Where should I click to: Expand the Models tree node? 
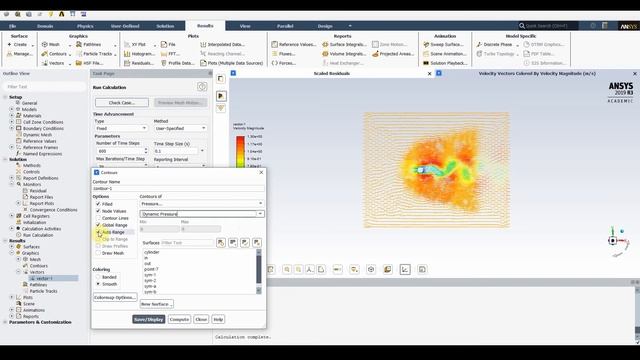click(x=12, y=109)
